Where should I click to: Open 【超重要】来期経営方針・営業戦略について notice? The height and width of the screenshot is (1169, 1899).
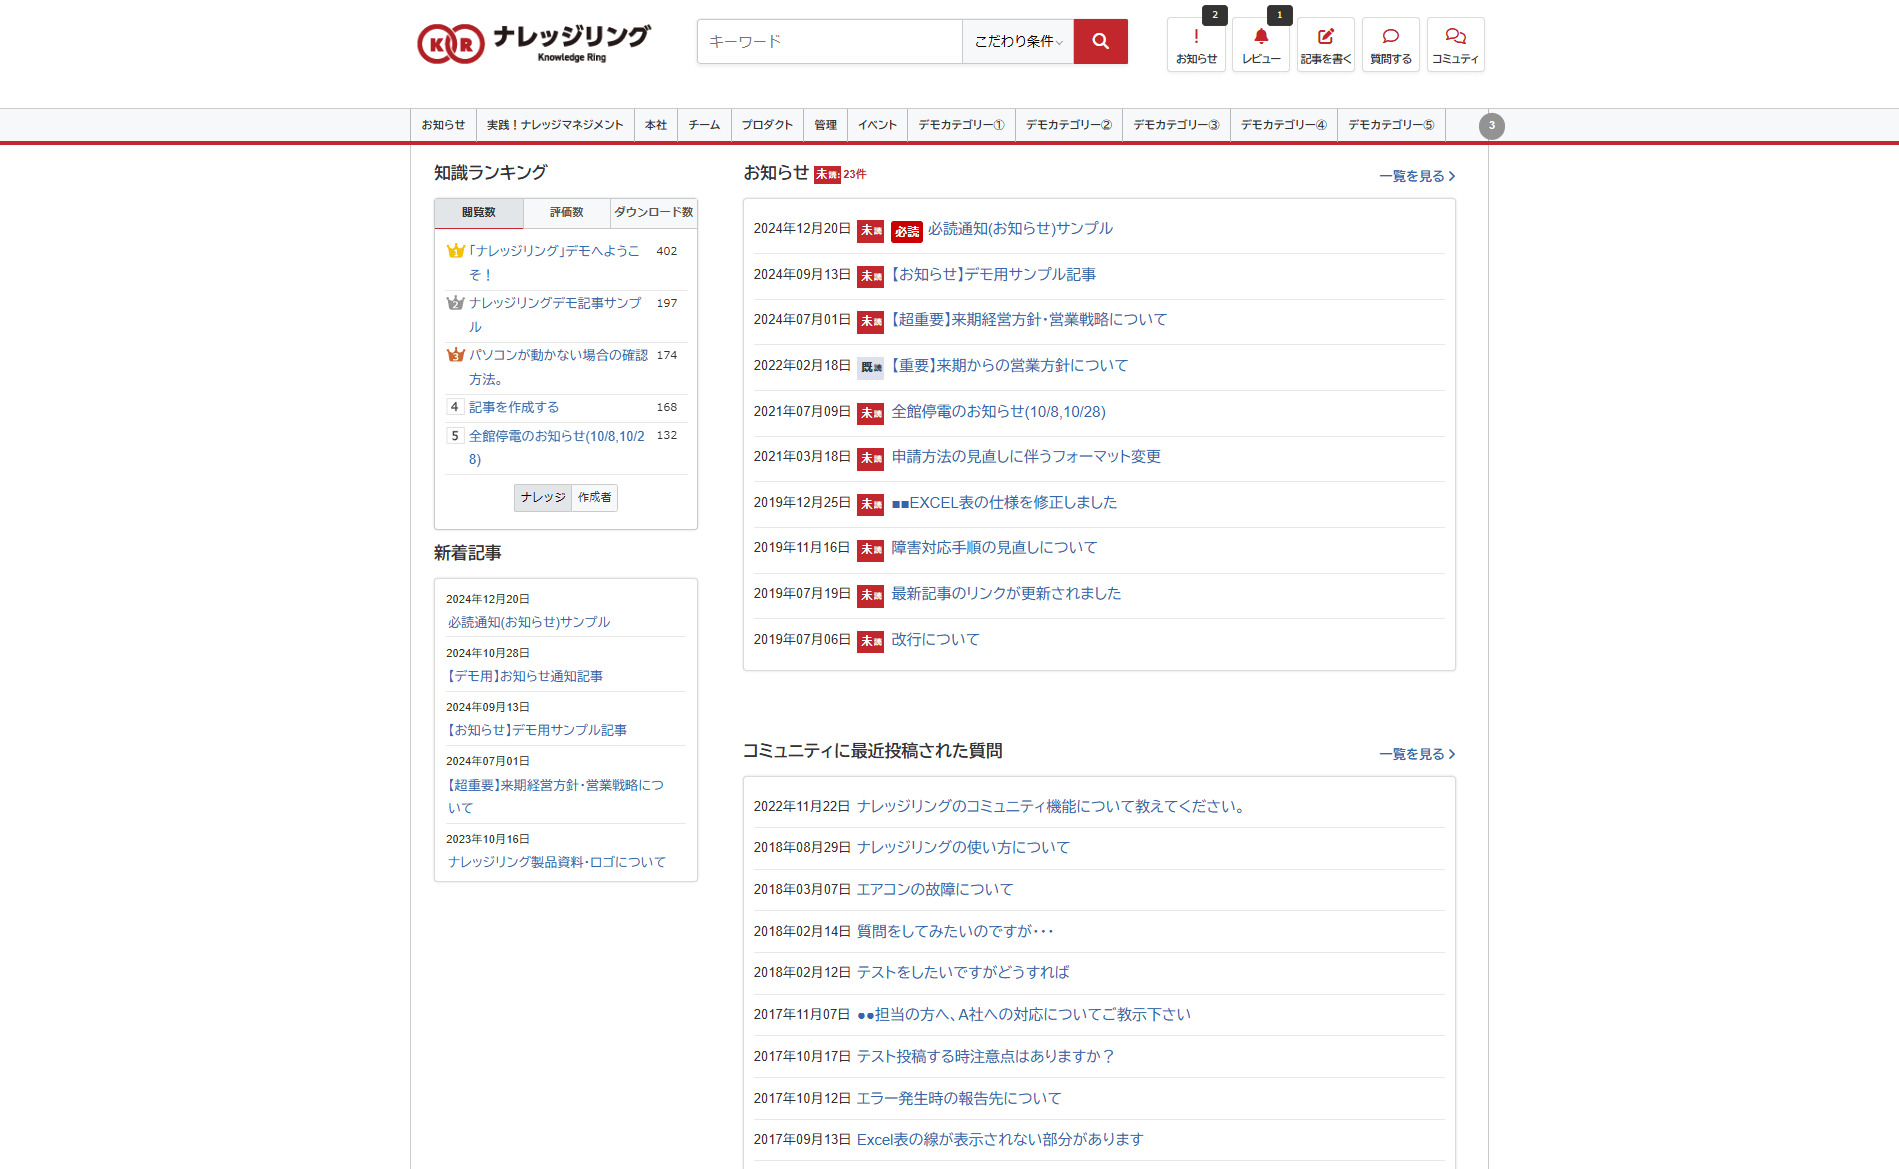1029,320
